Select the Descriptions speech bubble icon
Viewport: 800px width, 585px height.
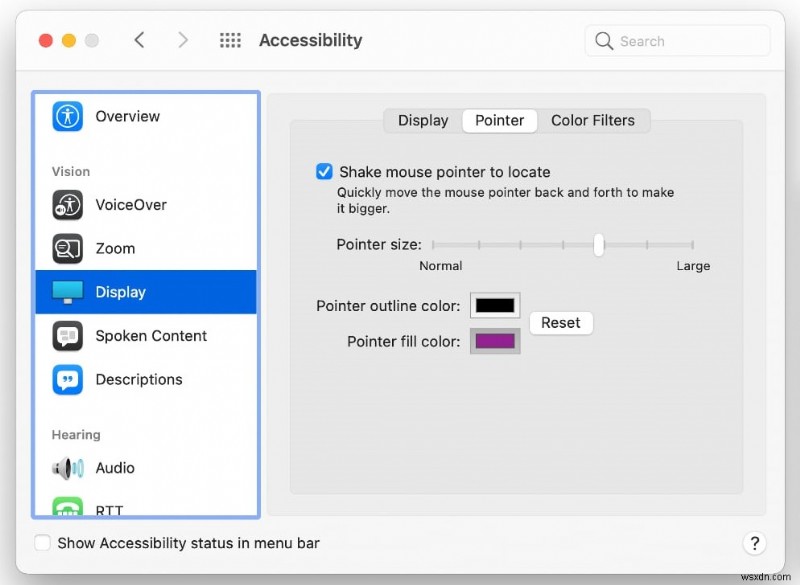68,380
